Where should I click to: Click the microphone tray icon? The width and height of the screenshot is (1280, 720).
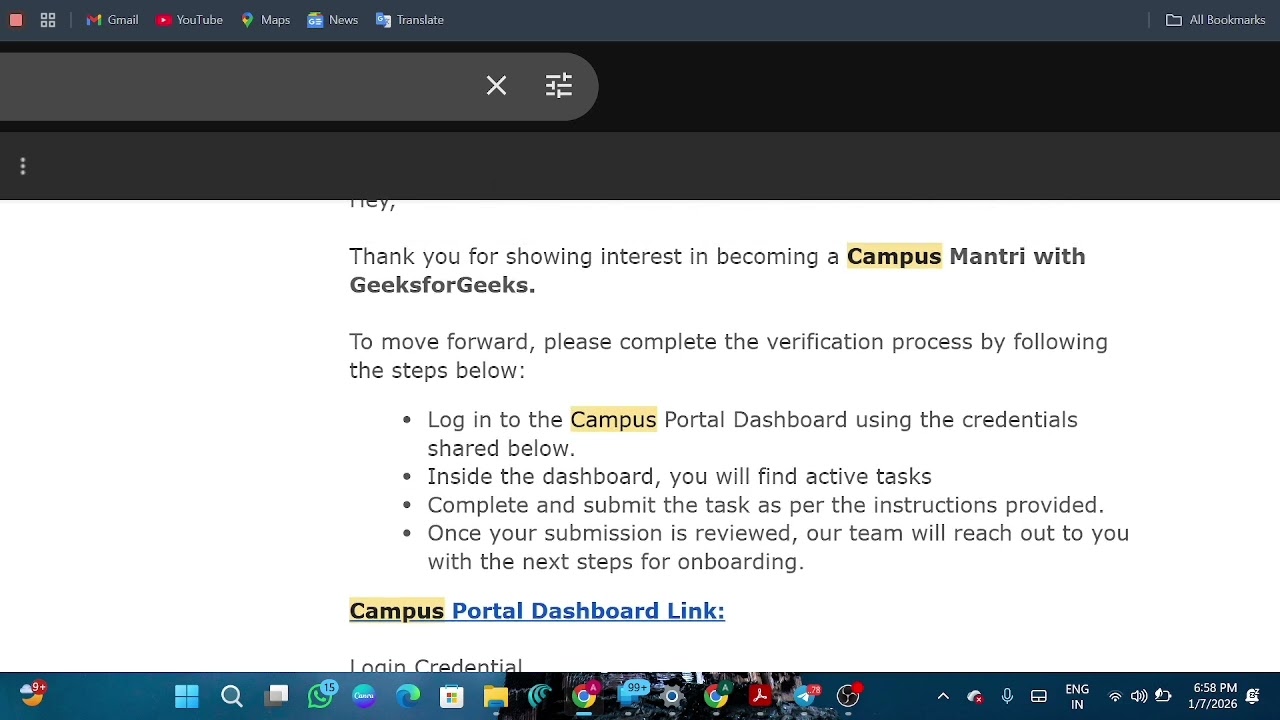(1007, 696)
